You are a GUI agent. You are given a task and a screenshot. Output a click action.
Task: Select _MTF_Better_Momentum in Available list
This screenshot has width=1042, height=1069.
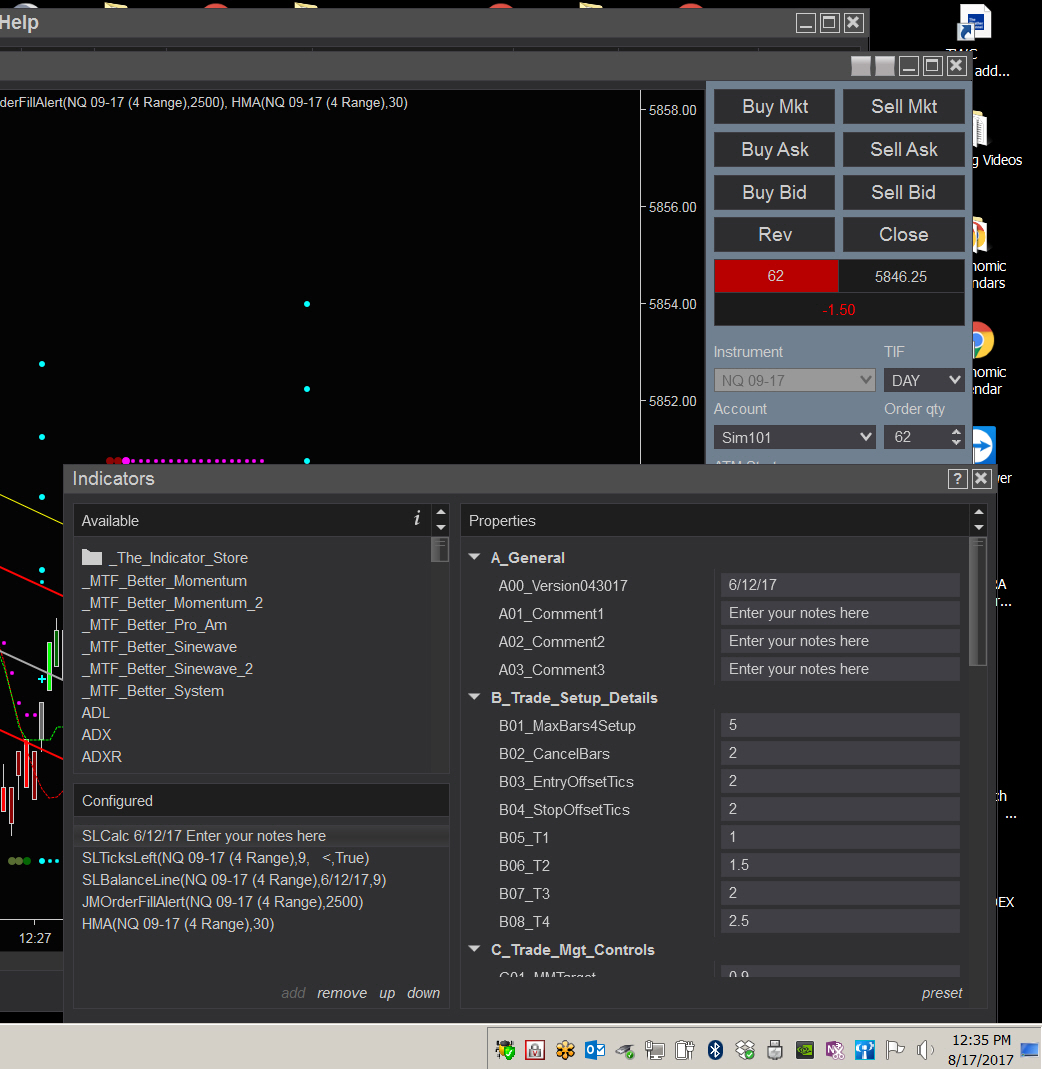(164, 581)
